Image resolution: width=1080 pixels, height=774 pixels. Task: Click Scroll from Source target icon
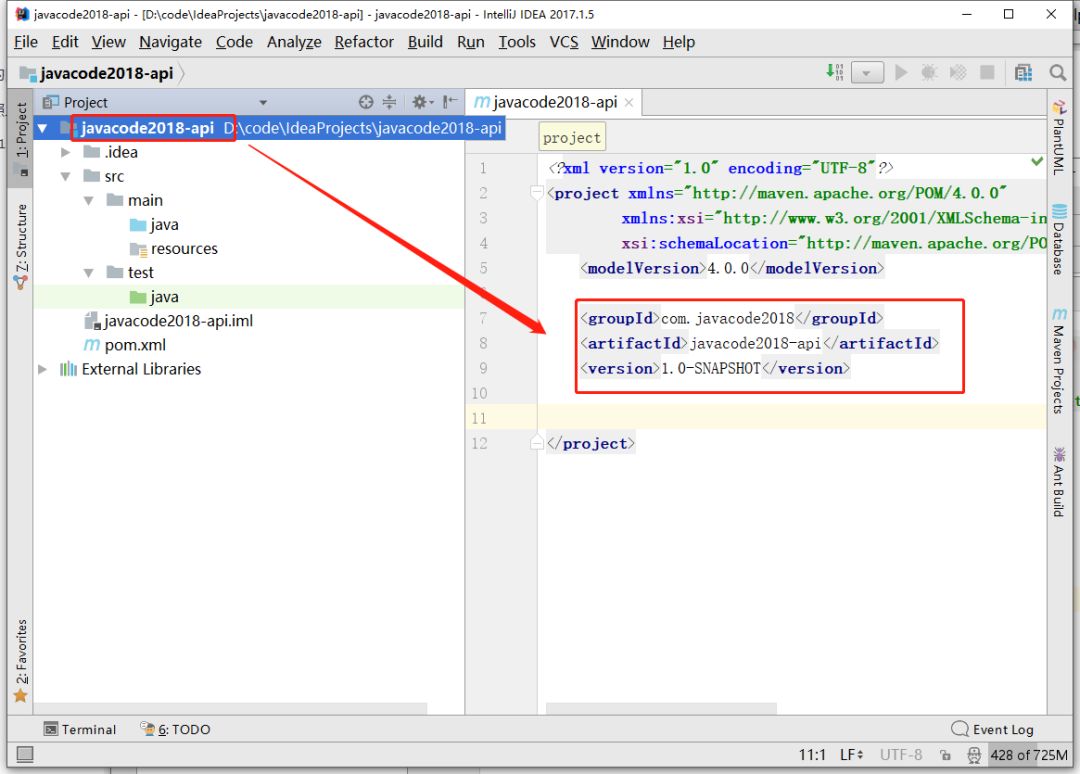(x=366, y=102)
